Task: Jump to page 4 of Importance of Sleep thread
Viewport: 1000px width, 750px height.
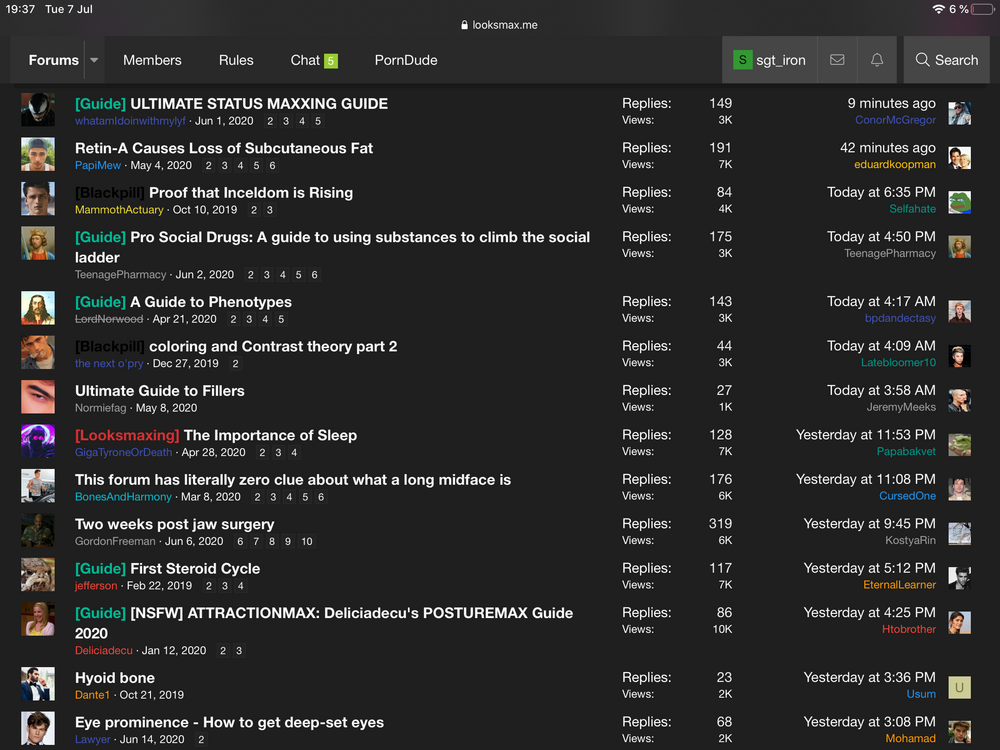Action: coord(293,453)
